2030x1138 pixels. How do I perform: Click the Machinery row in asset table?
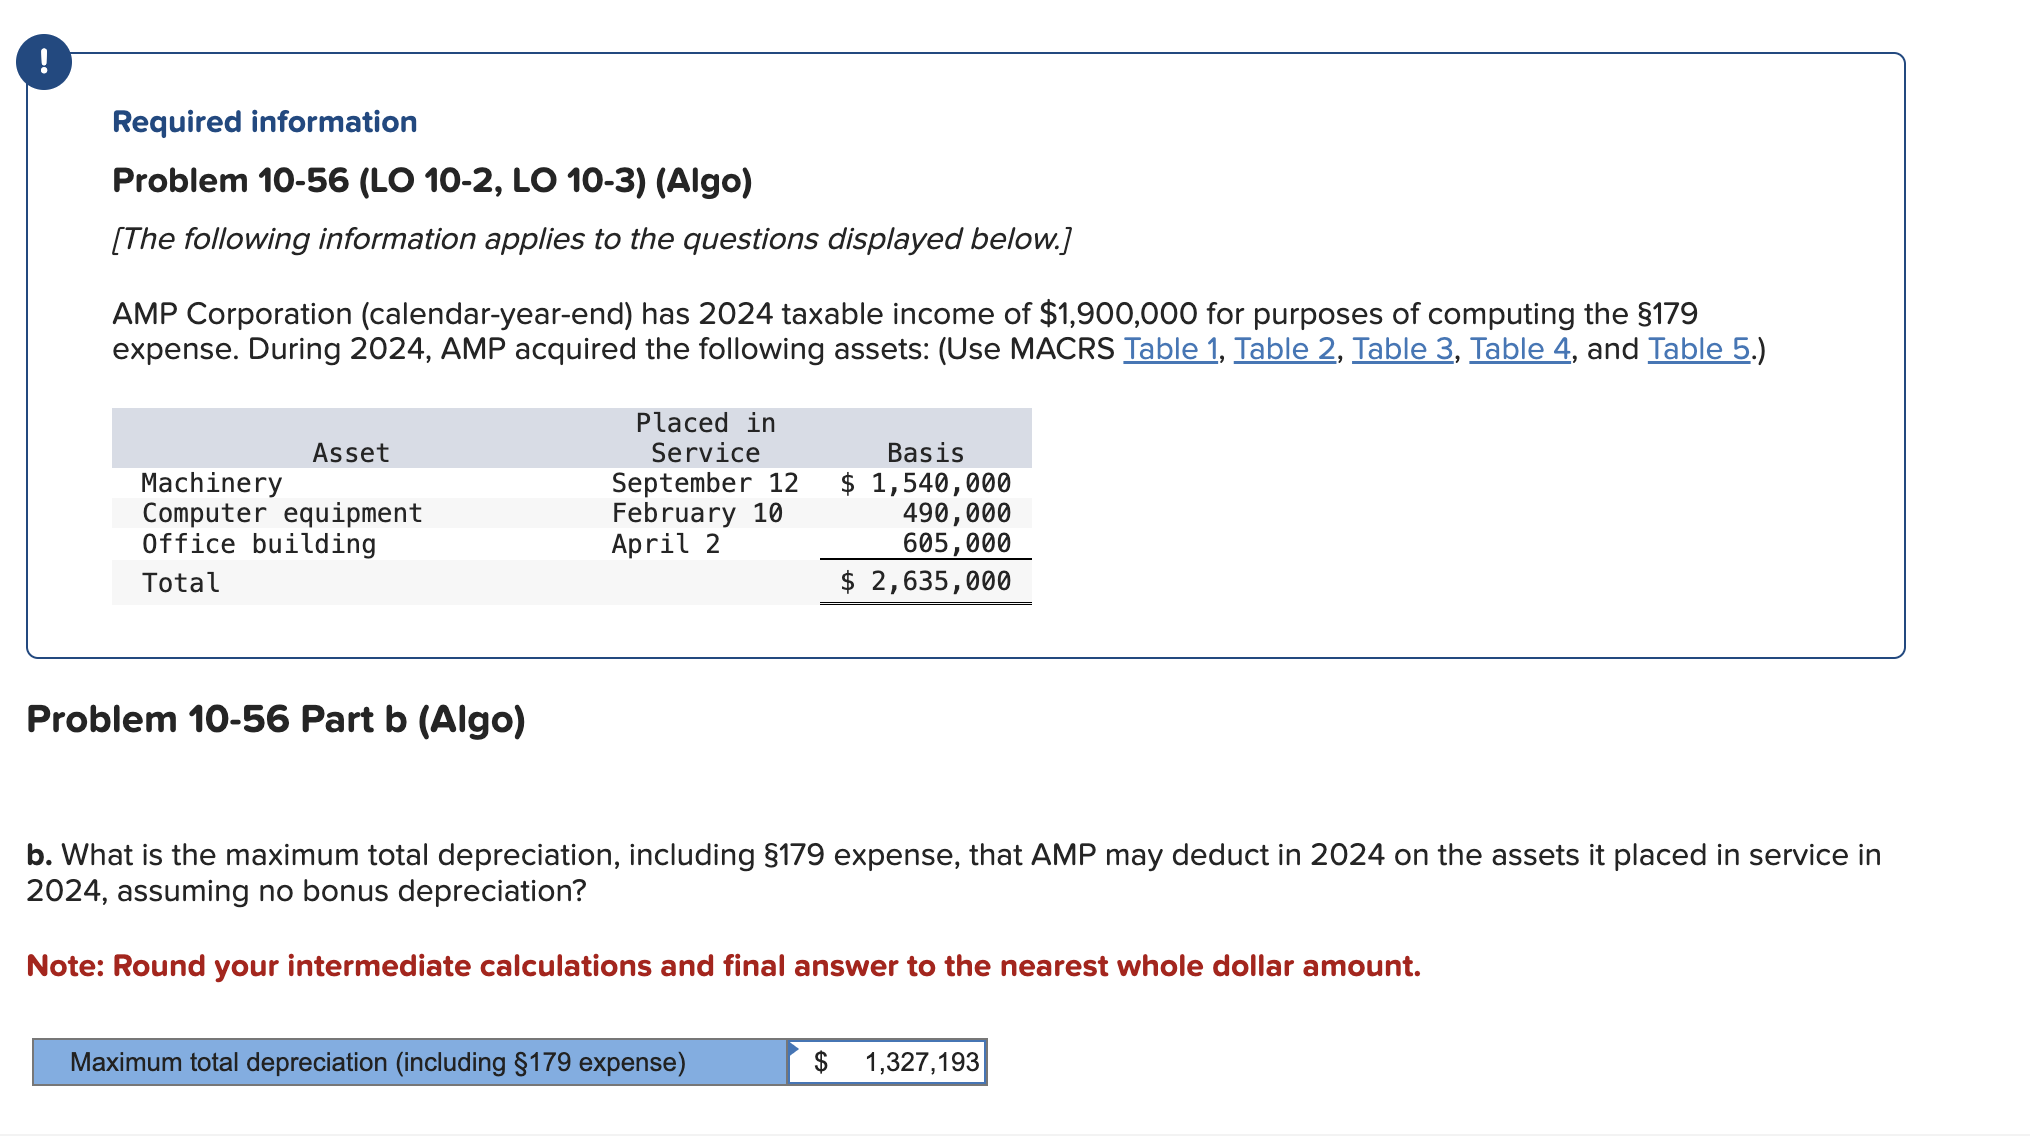click(212, 483)
